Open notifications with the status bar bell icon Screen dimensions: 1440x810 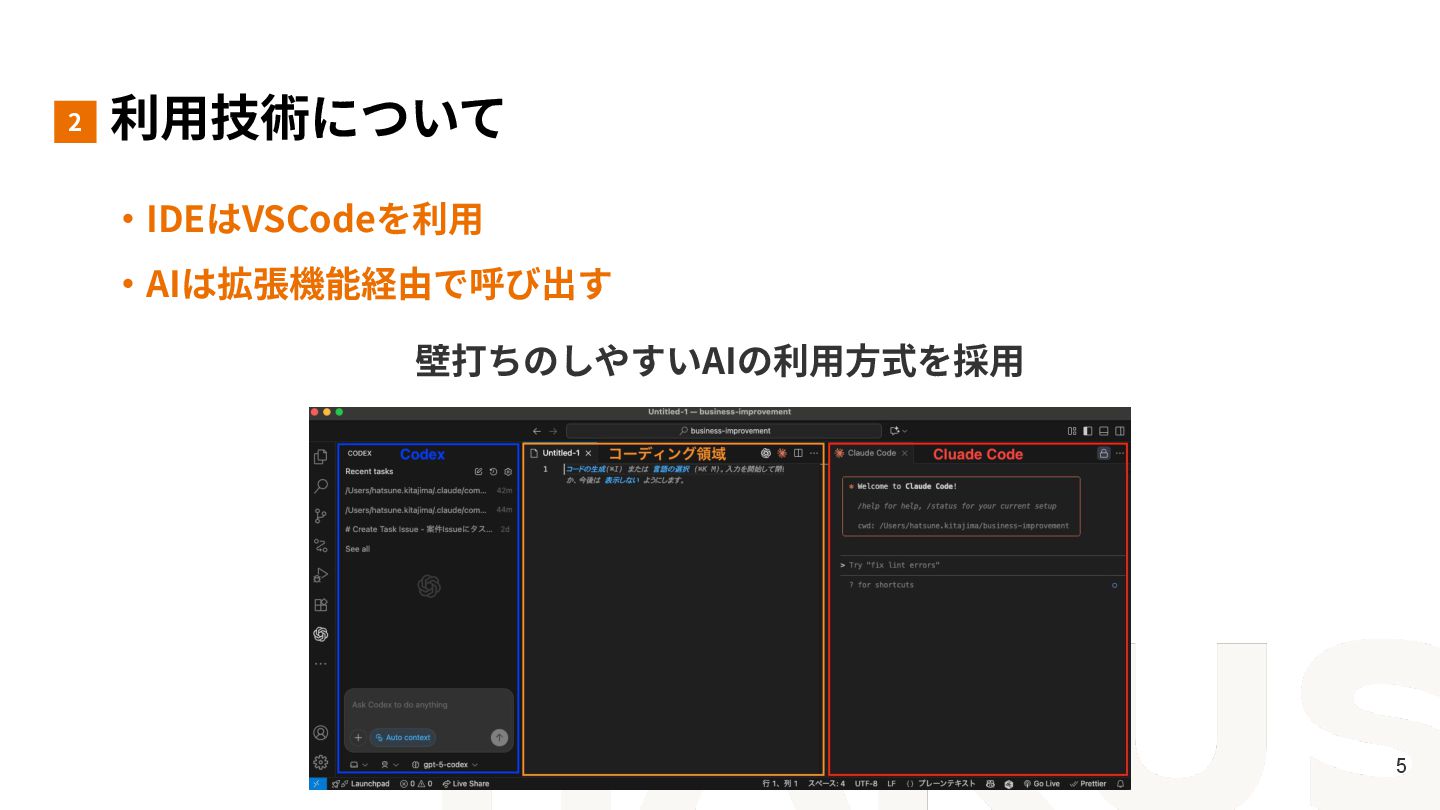[1121, 783]
